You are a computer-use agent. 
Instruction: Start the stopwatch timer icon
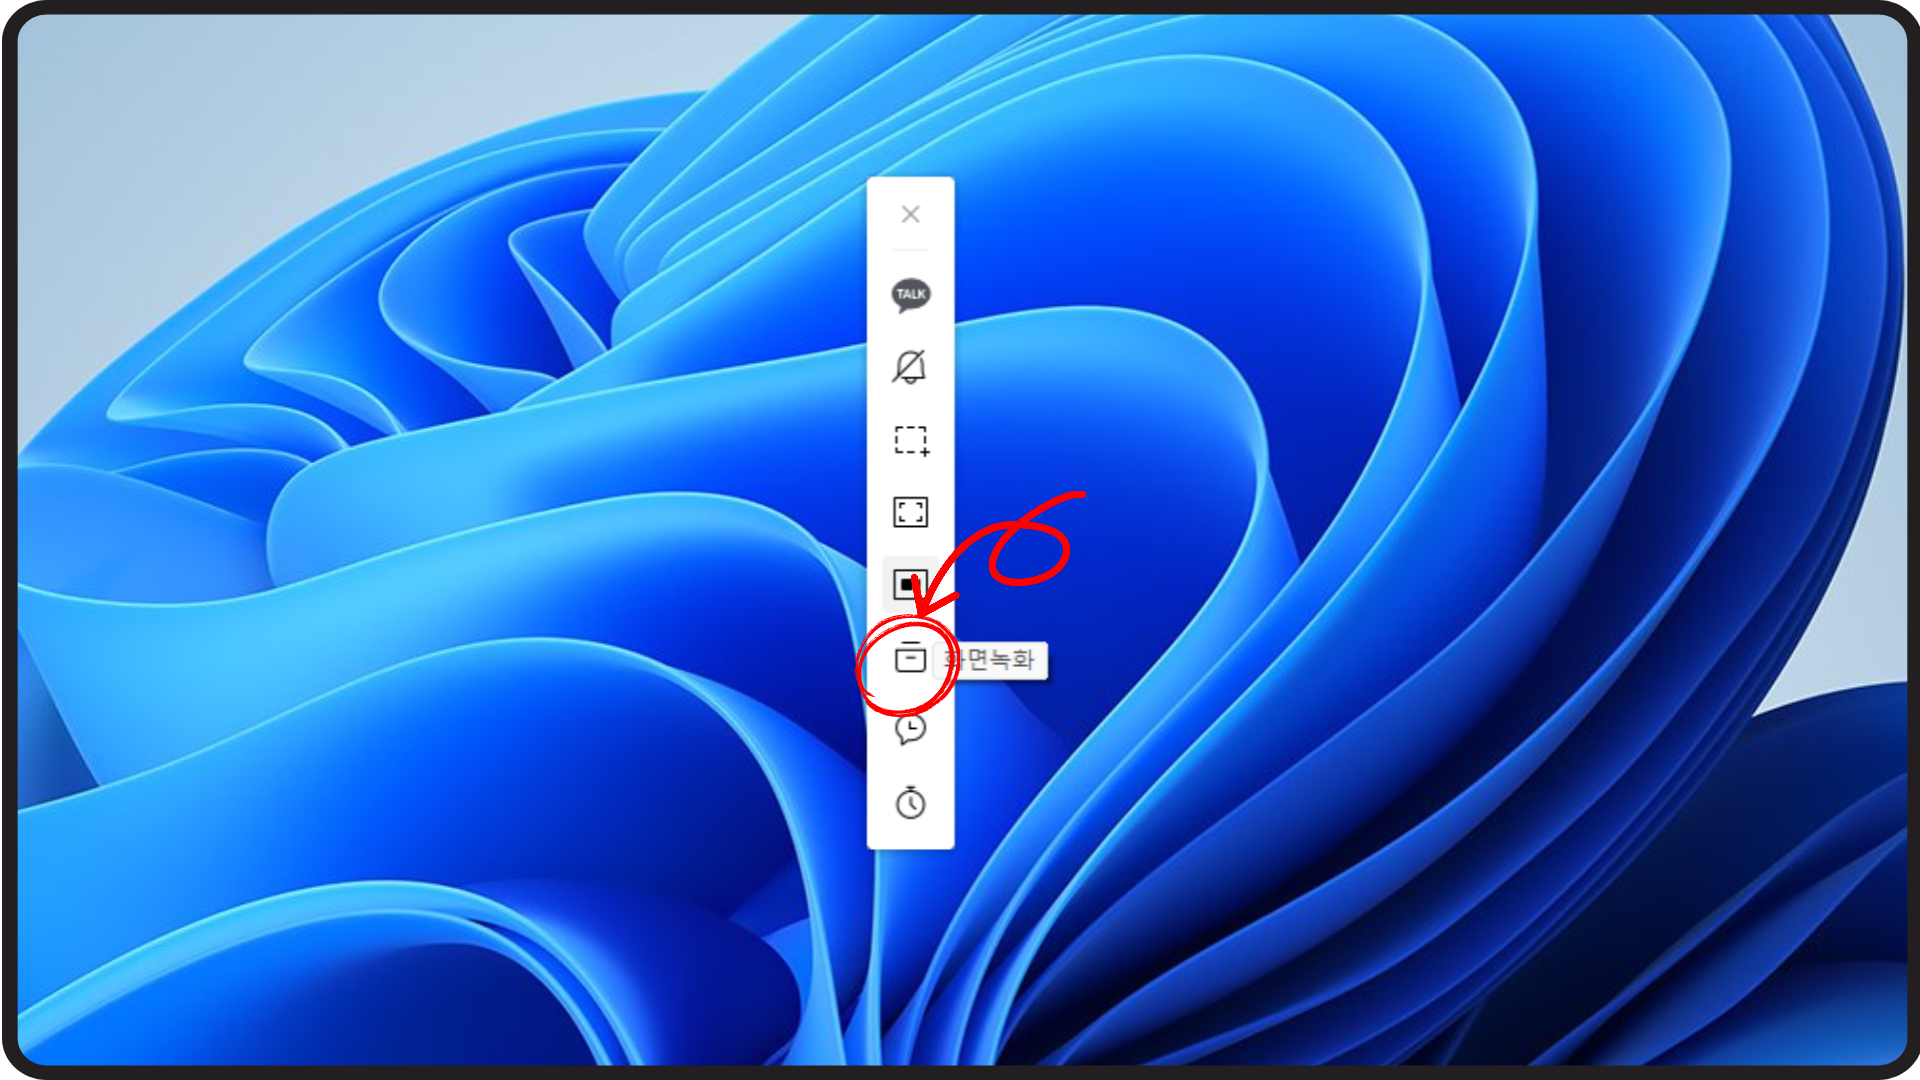[x=910, y=802]
